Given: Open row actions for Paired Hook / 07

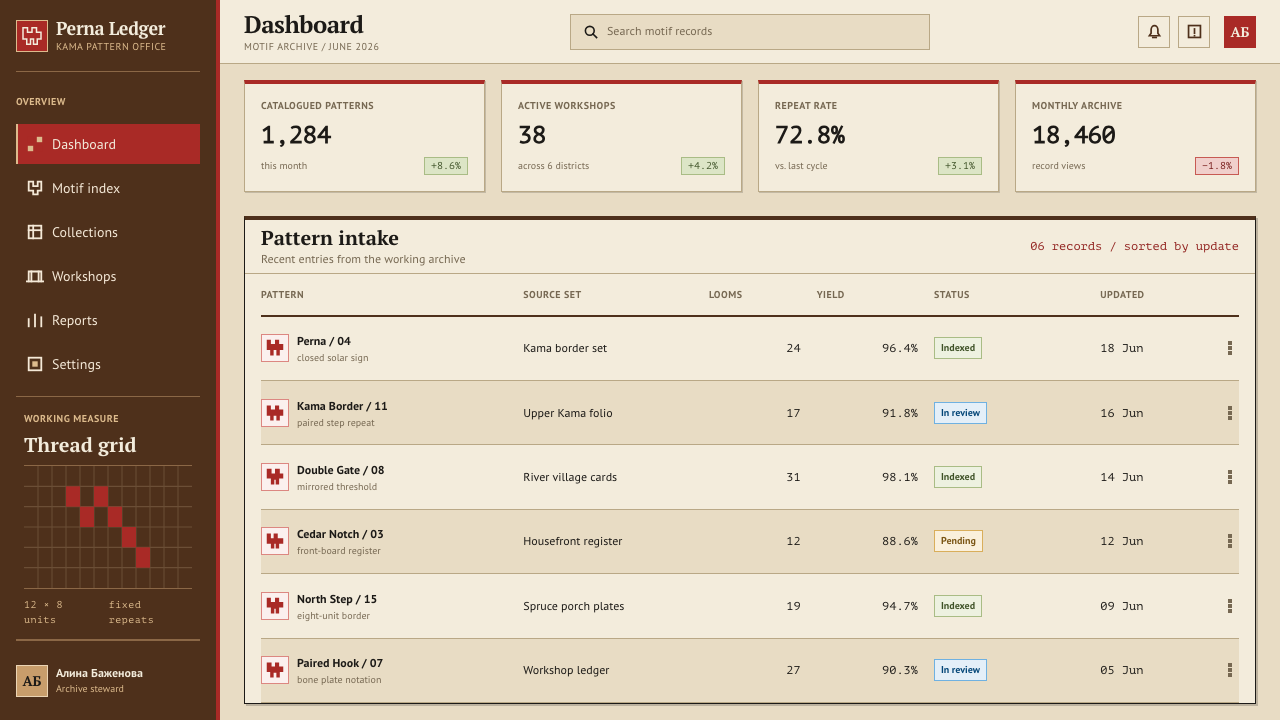Looking at the screenshot, I should pyautogui.click(x=1229, y=670).
